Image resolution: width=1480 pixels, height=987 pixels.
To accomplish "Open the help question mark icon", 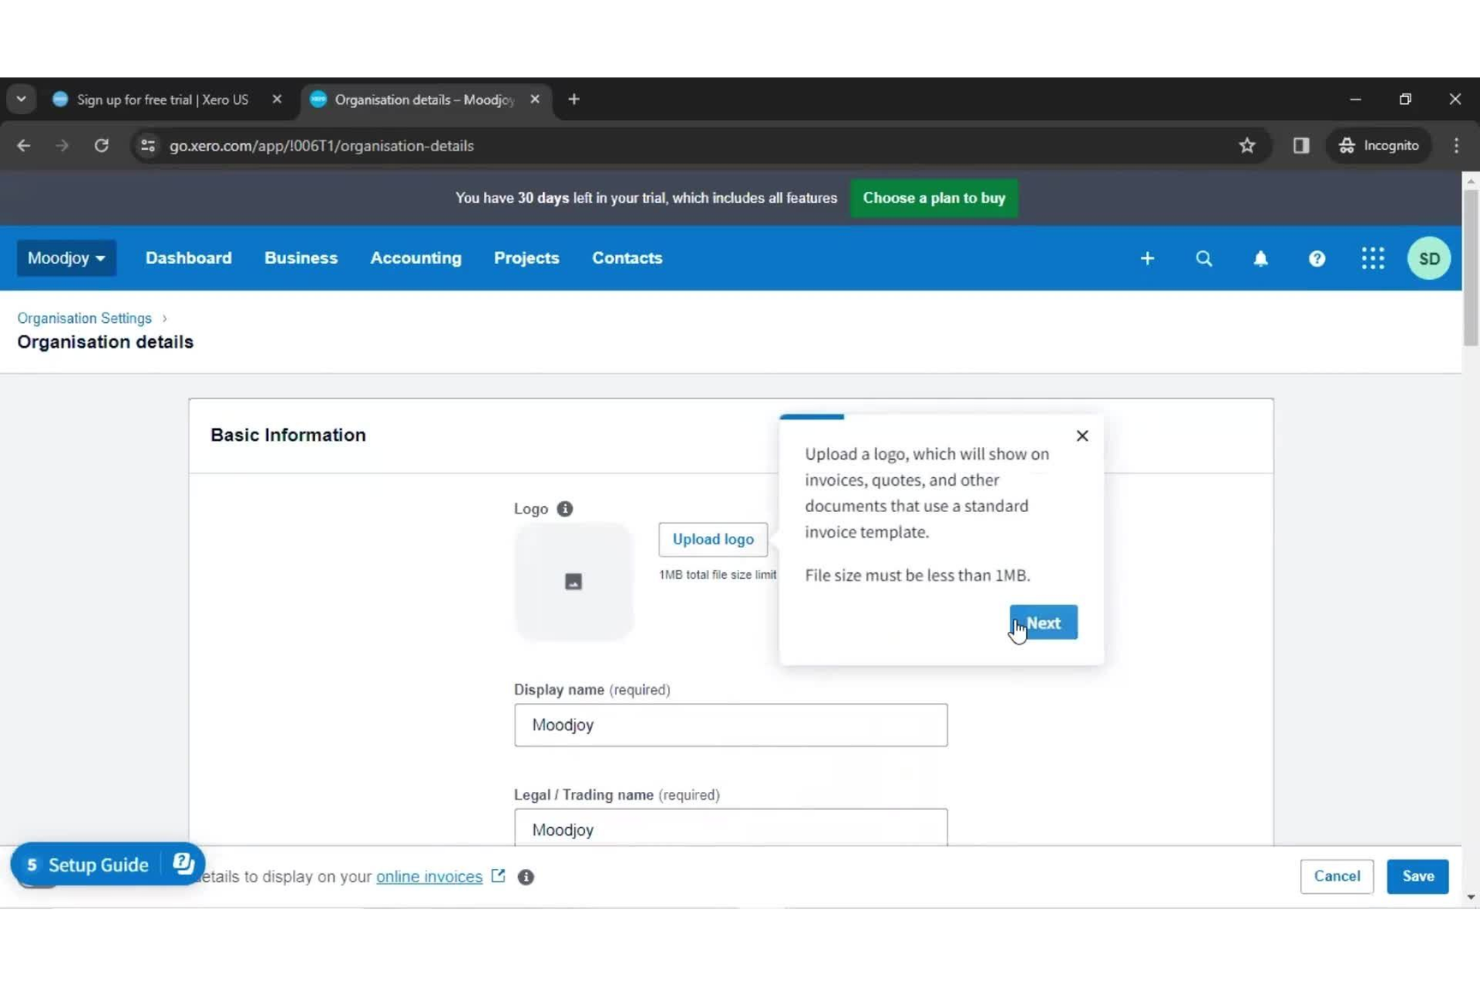I will point(1317,259).
